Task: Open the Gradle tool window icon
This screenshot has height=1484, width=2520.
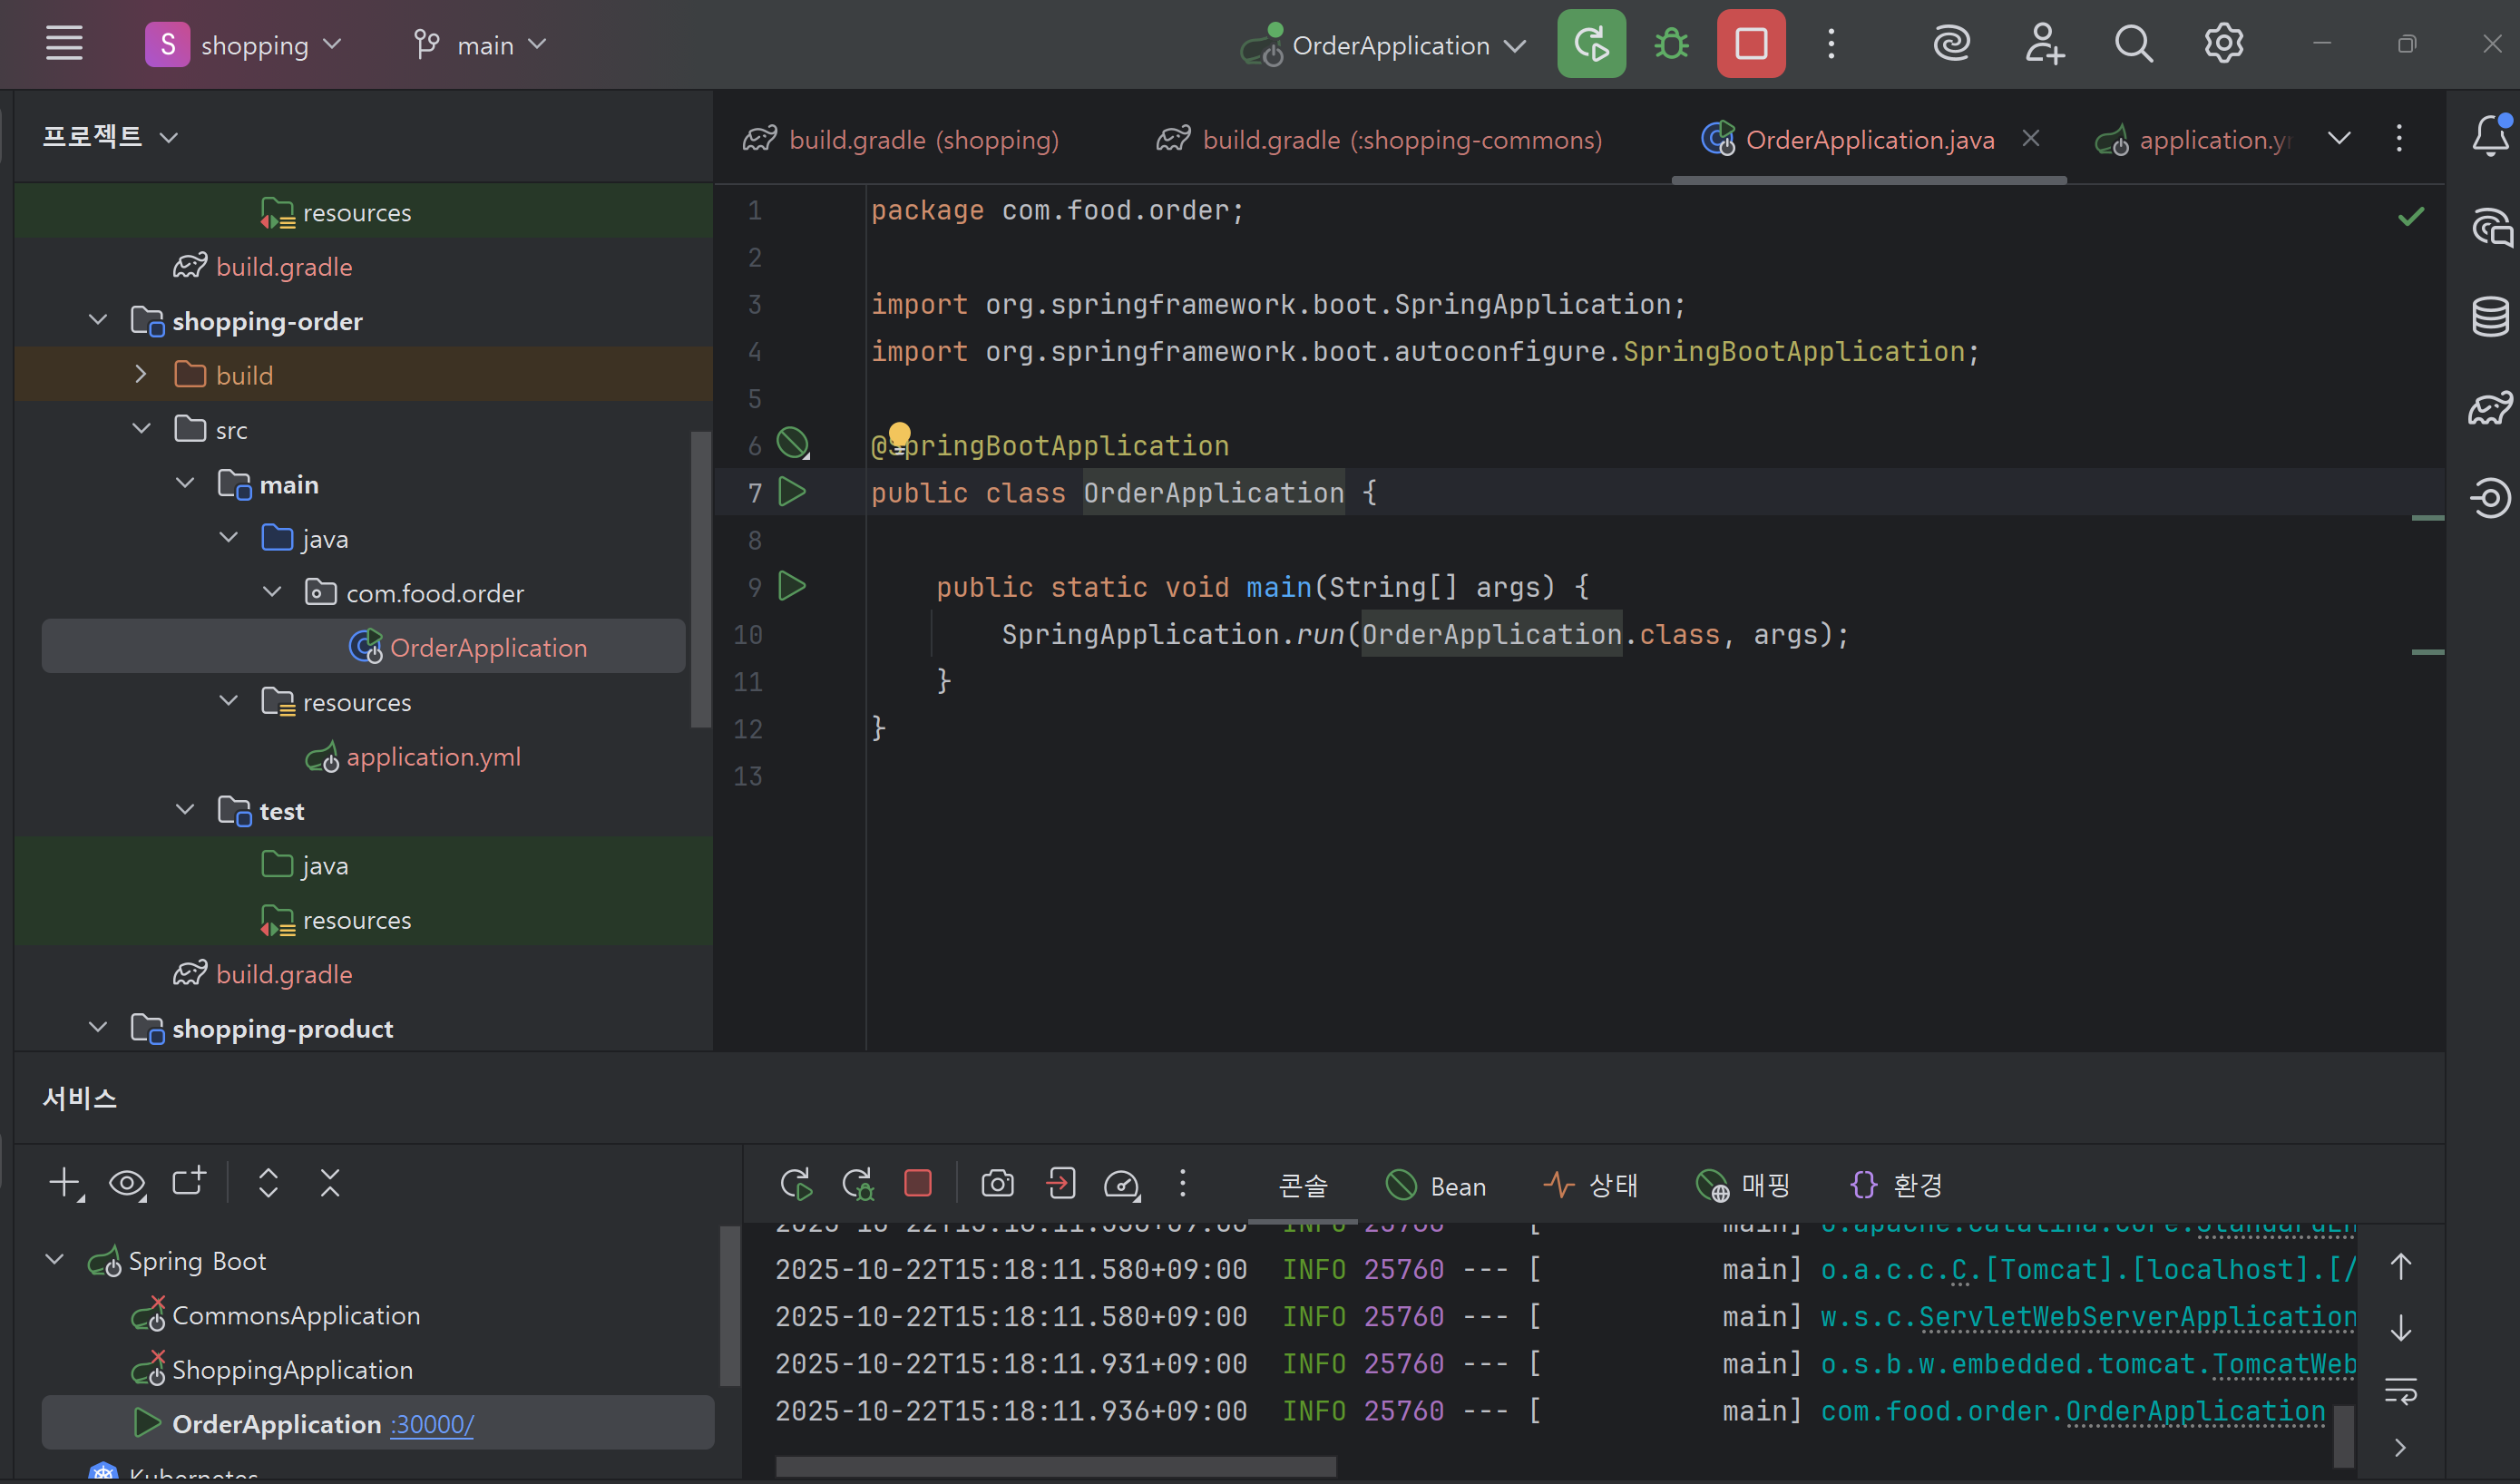Action: coord(2490,408)
